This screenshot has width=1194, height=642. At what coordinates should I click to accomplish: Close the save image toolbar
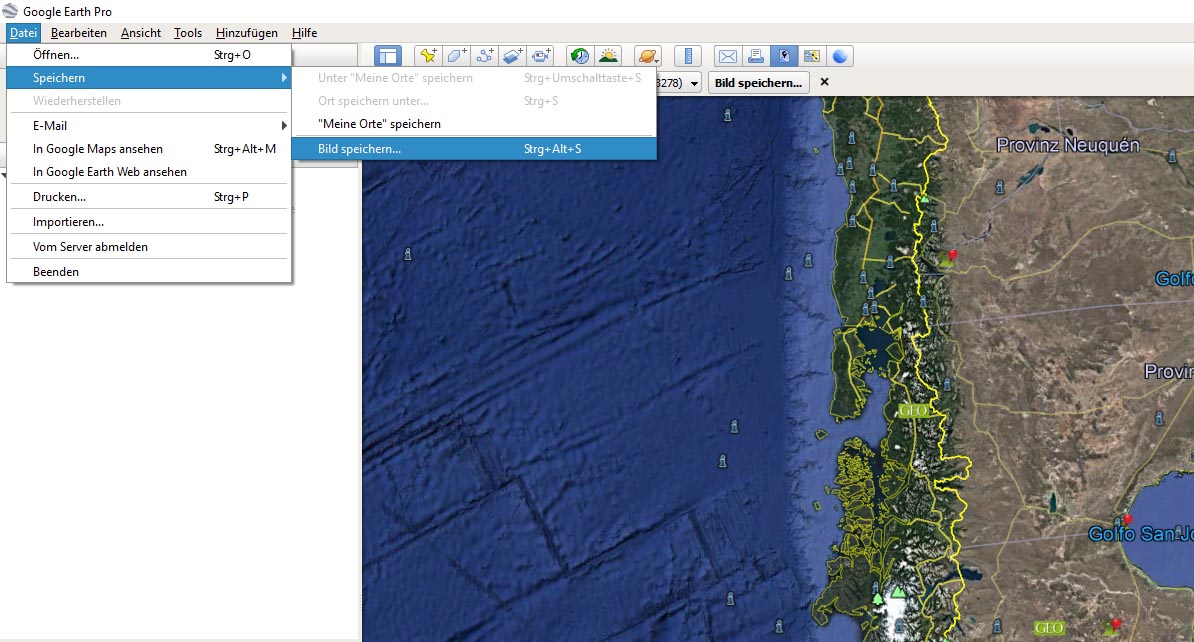(x=825, y=82)
